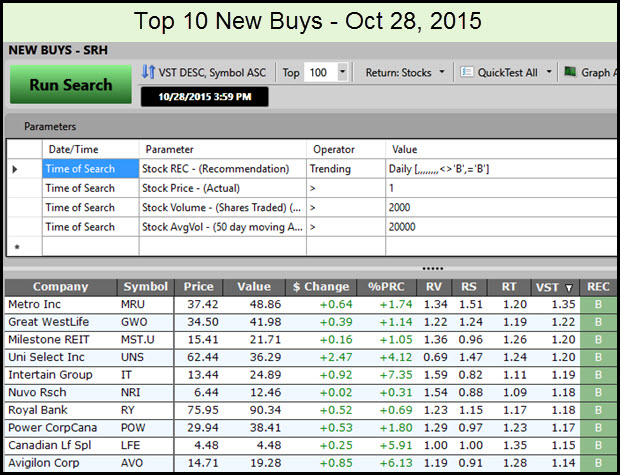Sort by RV column header
This screenshot has width=620, height=475.
point(434,287)
